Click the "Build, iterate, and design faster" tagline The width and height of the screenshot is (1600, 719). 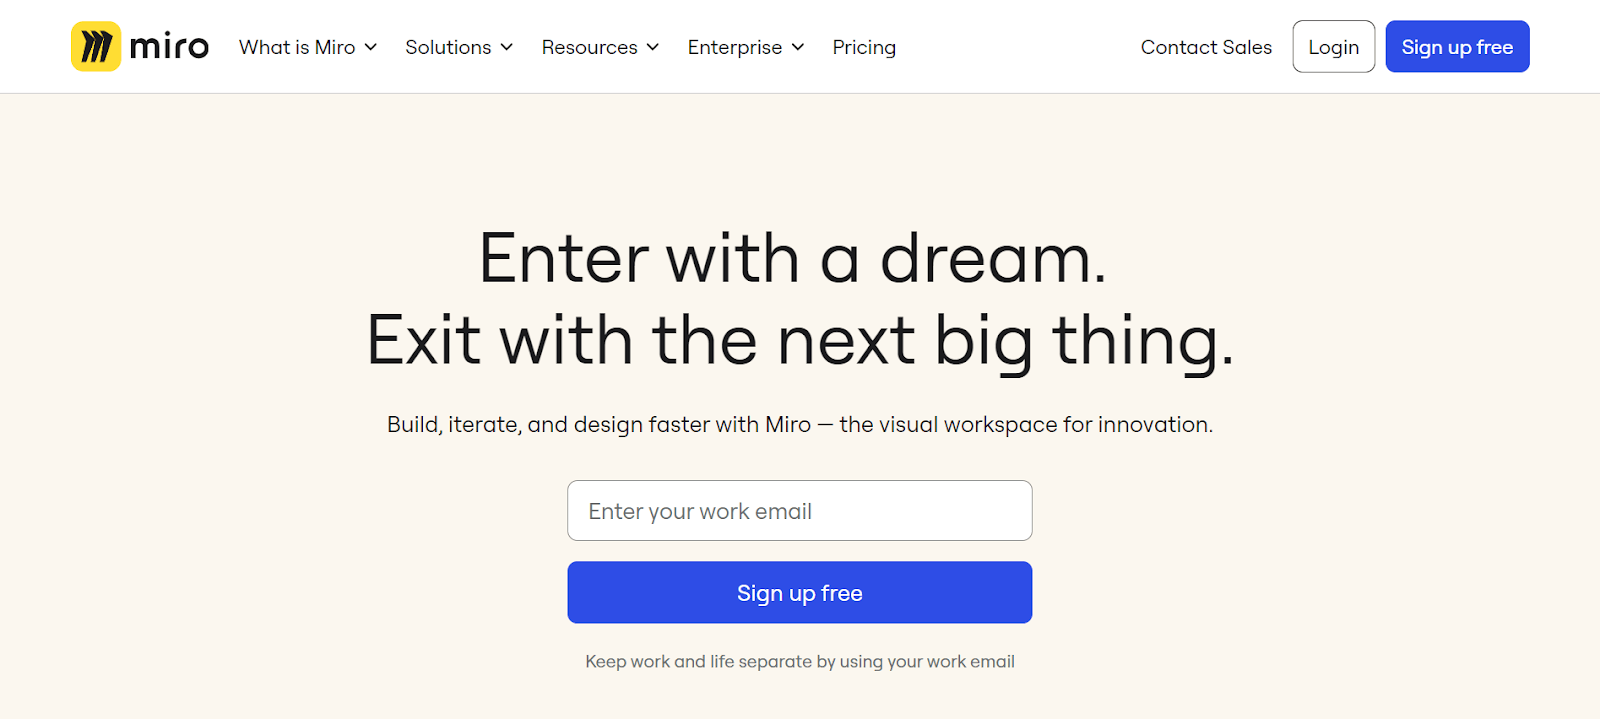pyautogui.click(x=799, y=425)
